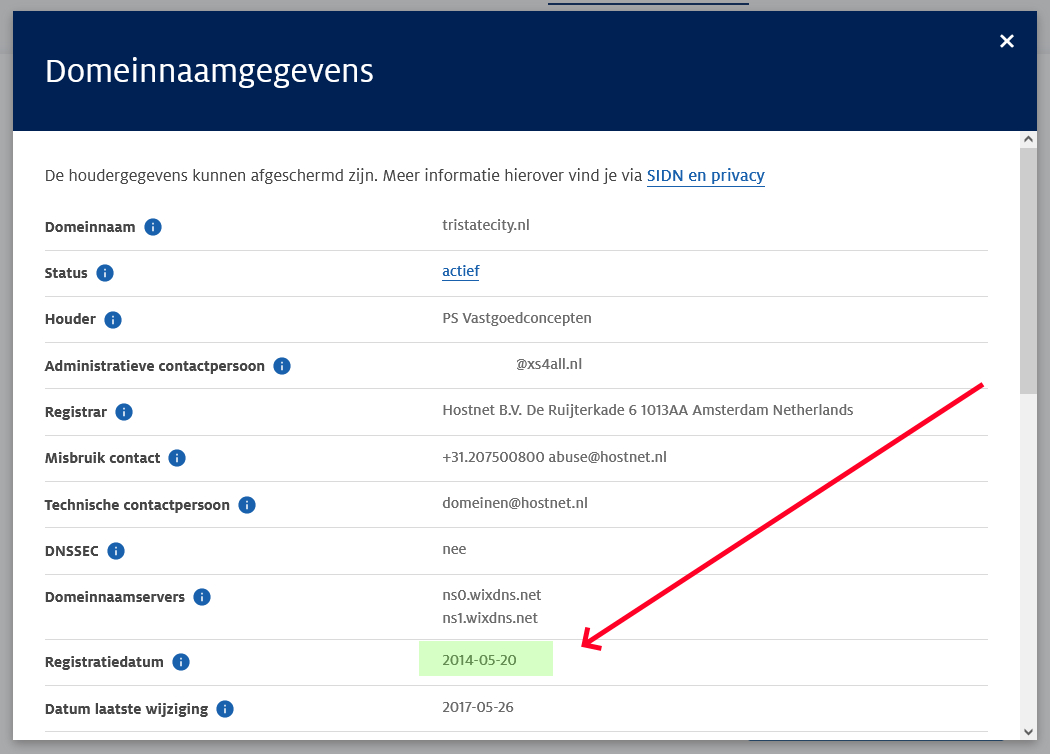Show info for Datum laatste wijziging
This screenshot has height=754, width=1050.
[225, 708]
